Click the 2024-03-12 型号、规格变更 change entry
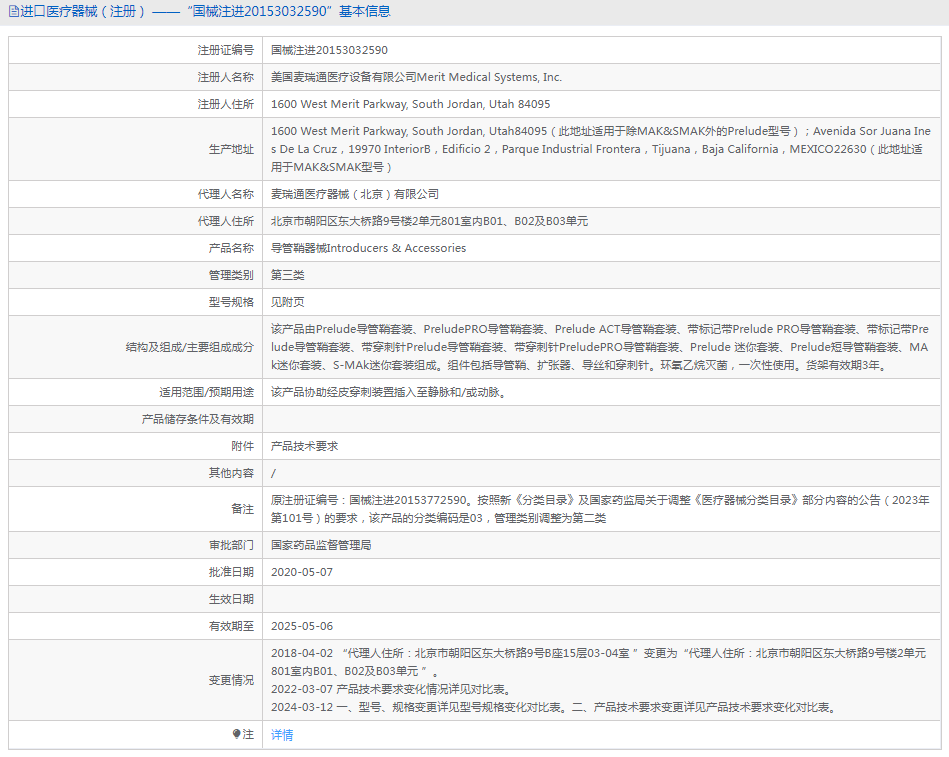This screenshot has width=949, height=757. point(555,707)
